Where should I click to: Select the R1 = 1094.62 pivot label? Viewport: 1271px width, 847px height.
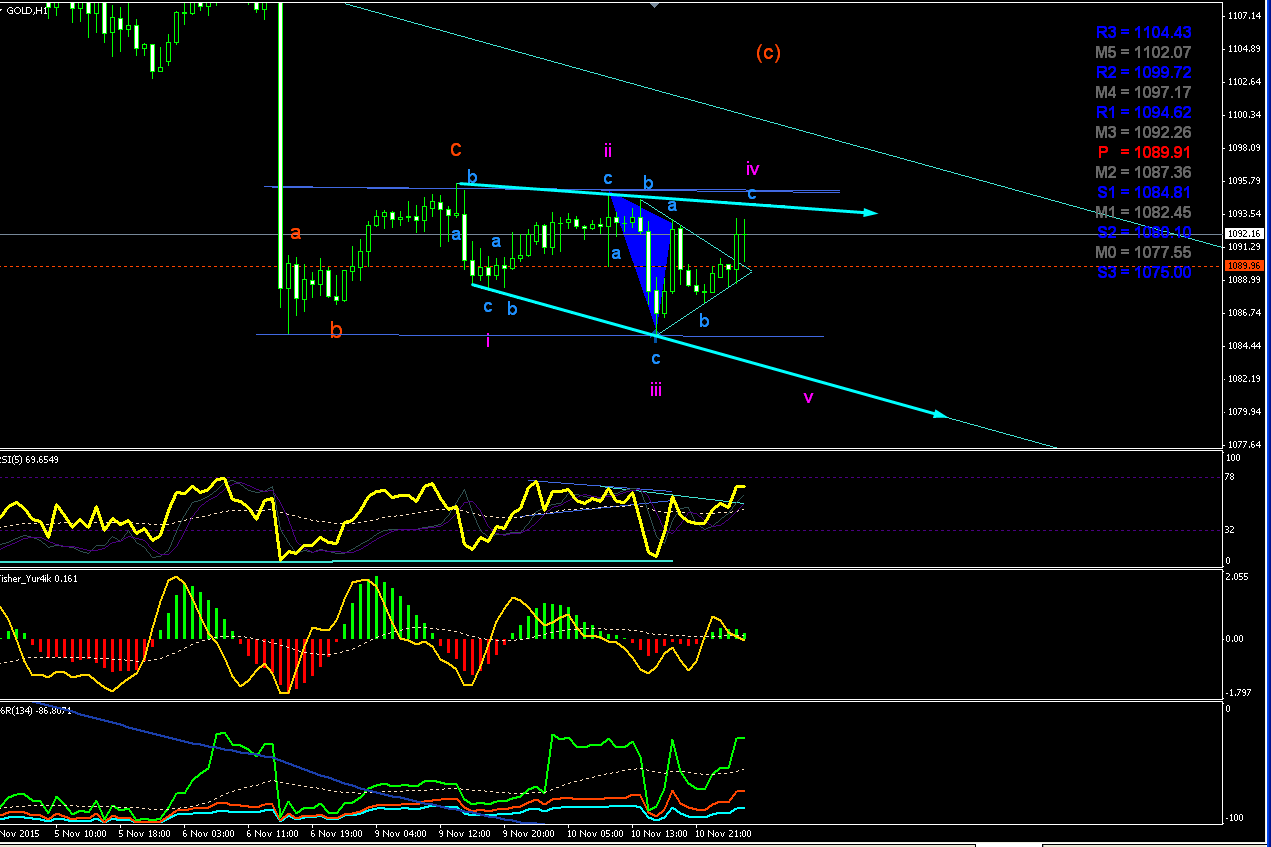[1143, 112]
